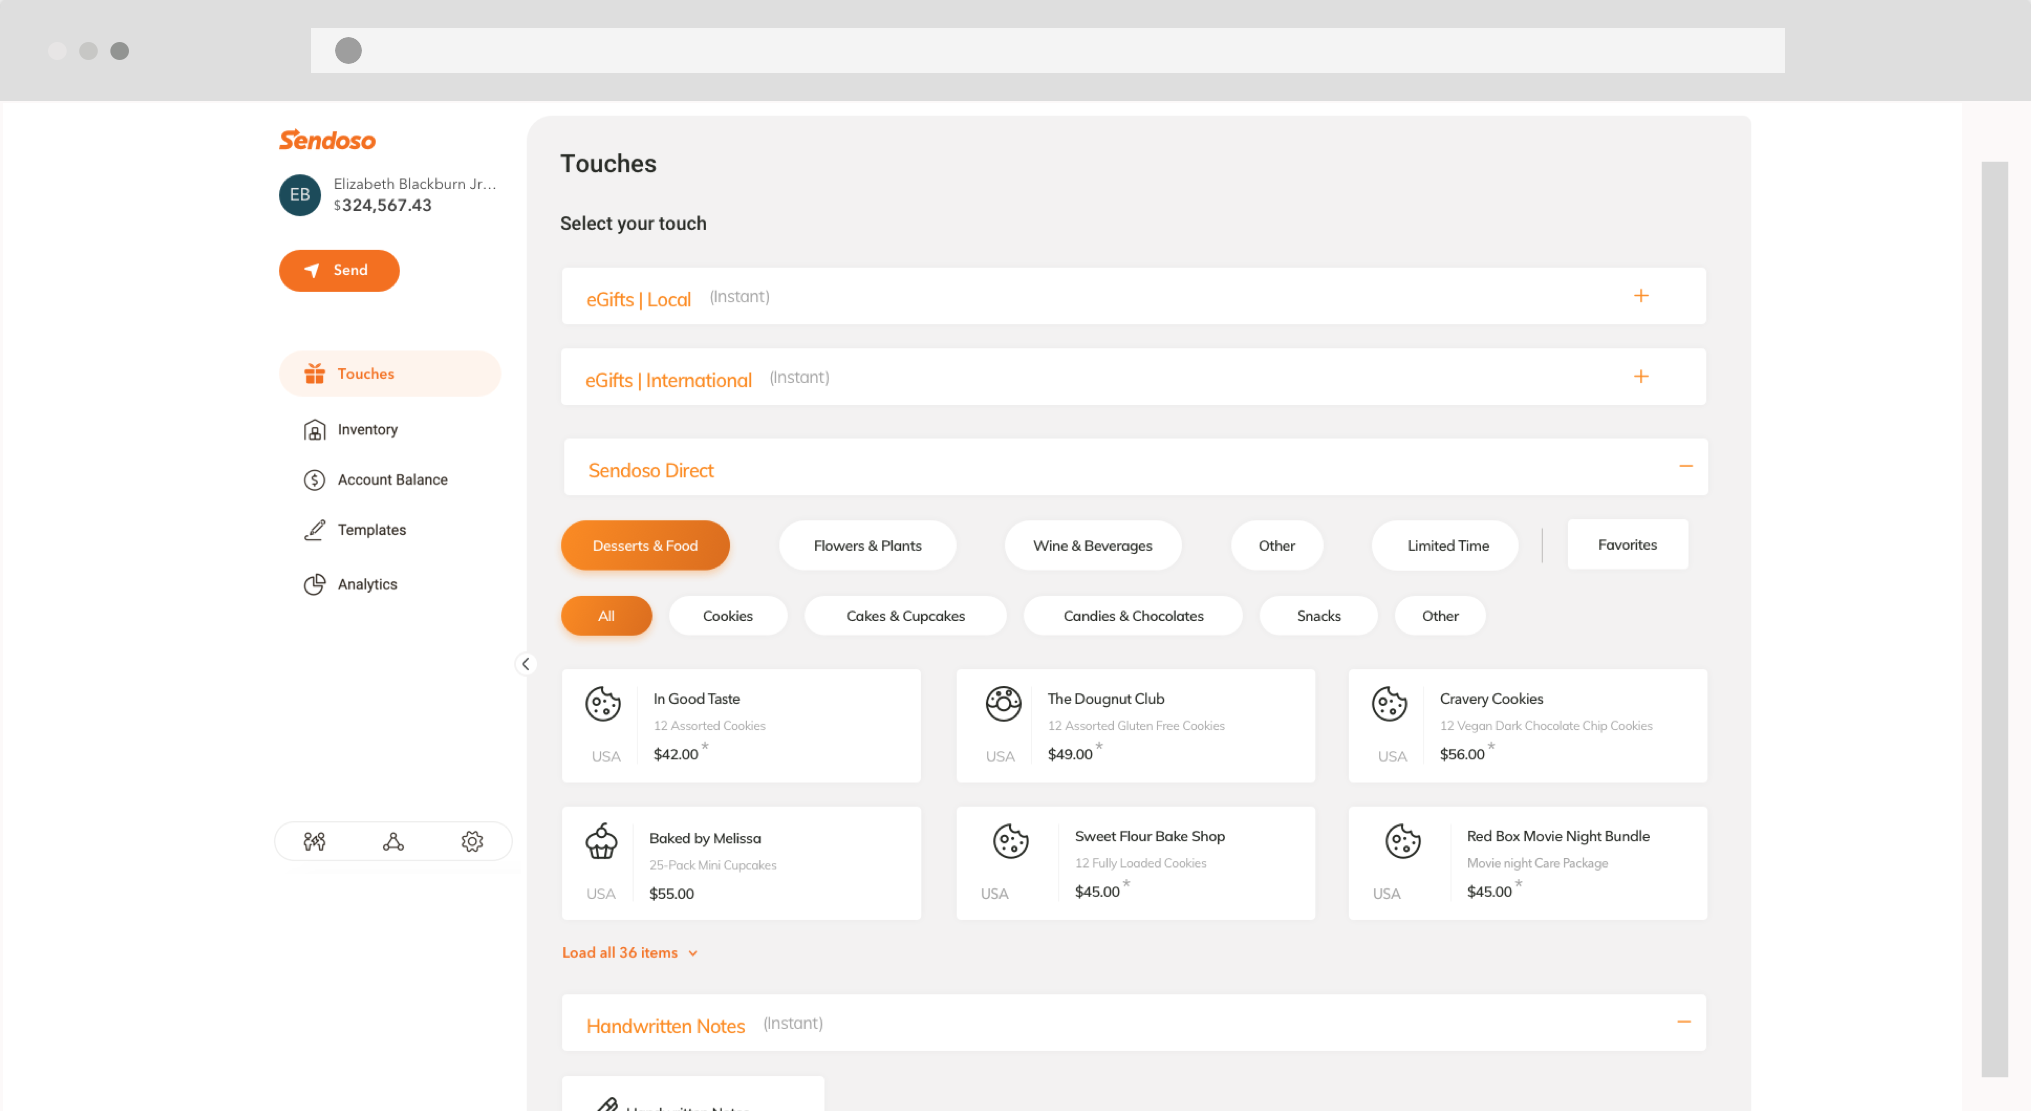
Task: Open the Favorites tab
Action: pos(1627,544)
